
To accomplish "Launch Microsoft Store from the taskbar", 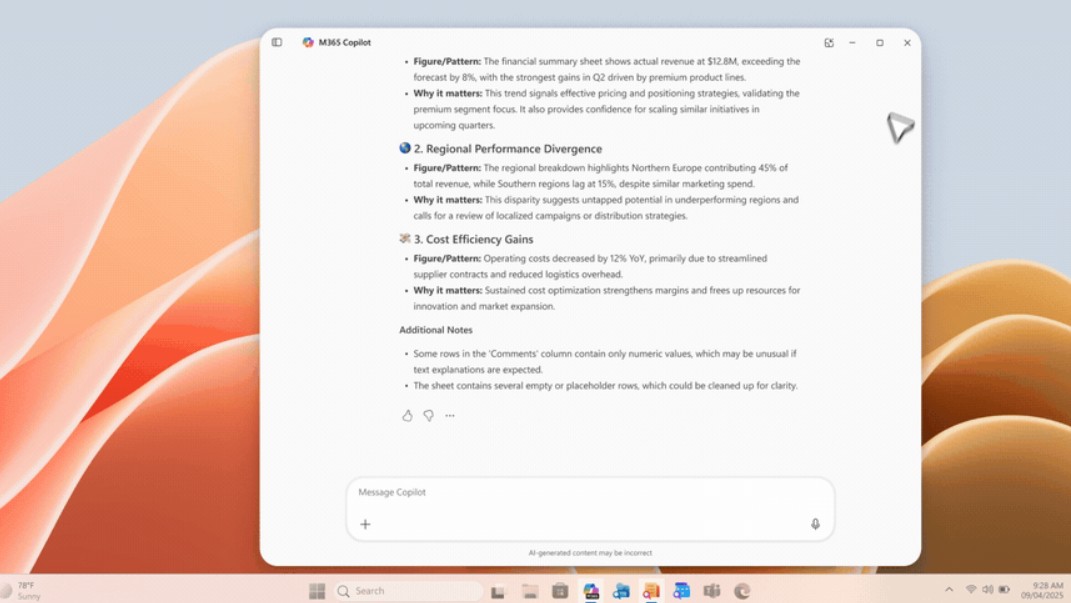I will click(560, 591).
